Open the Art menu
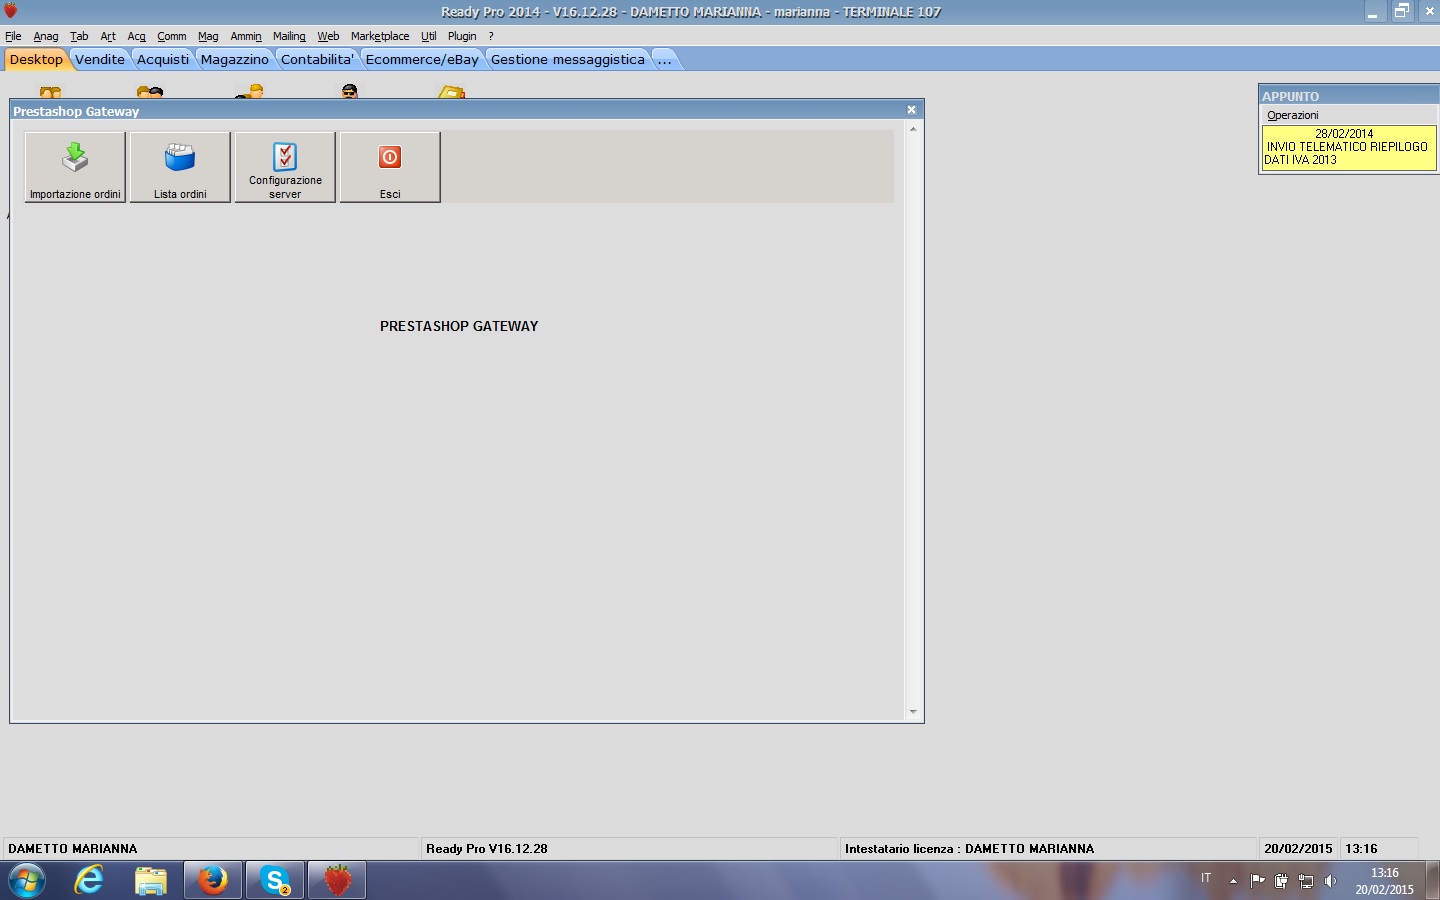This screenshot has height=900, width=1440. tap(108, 36)
